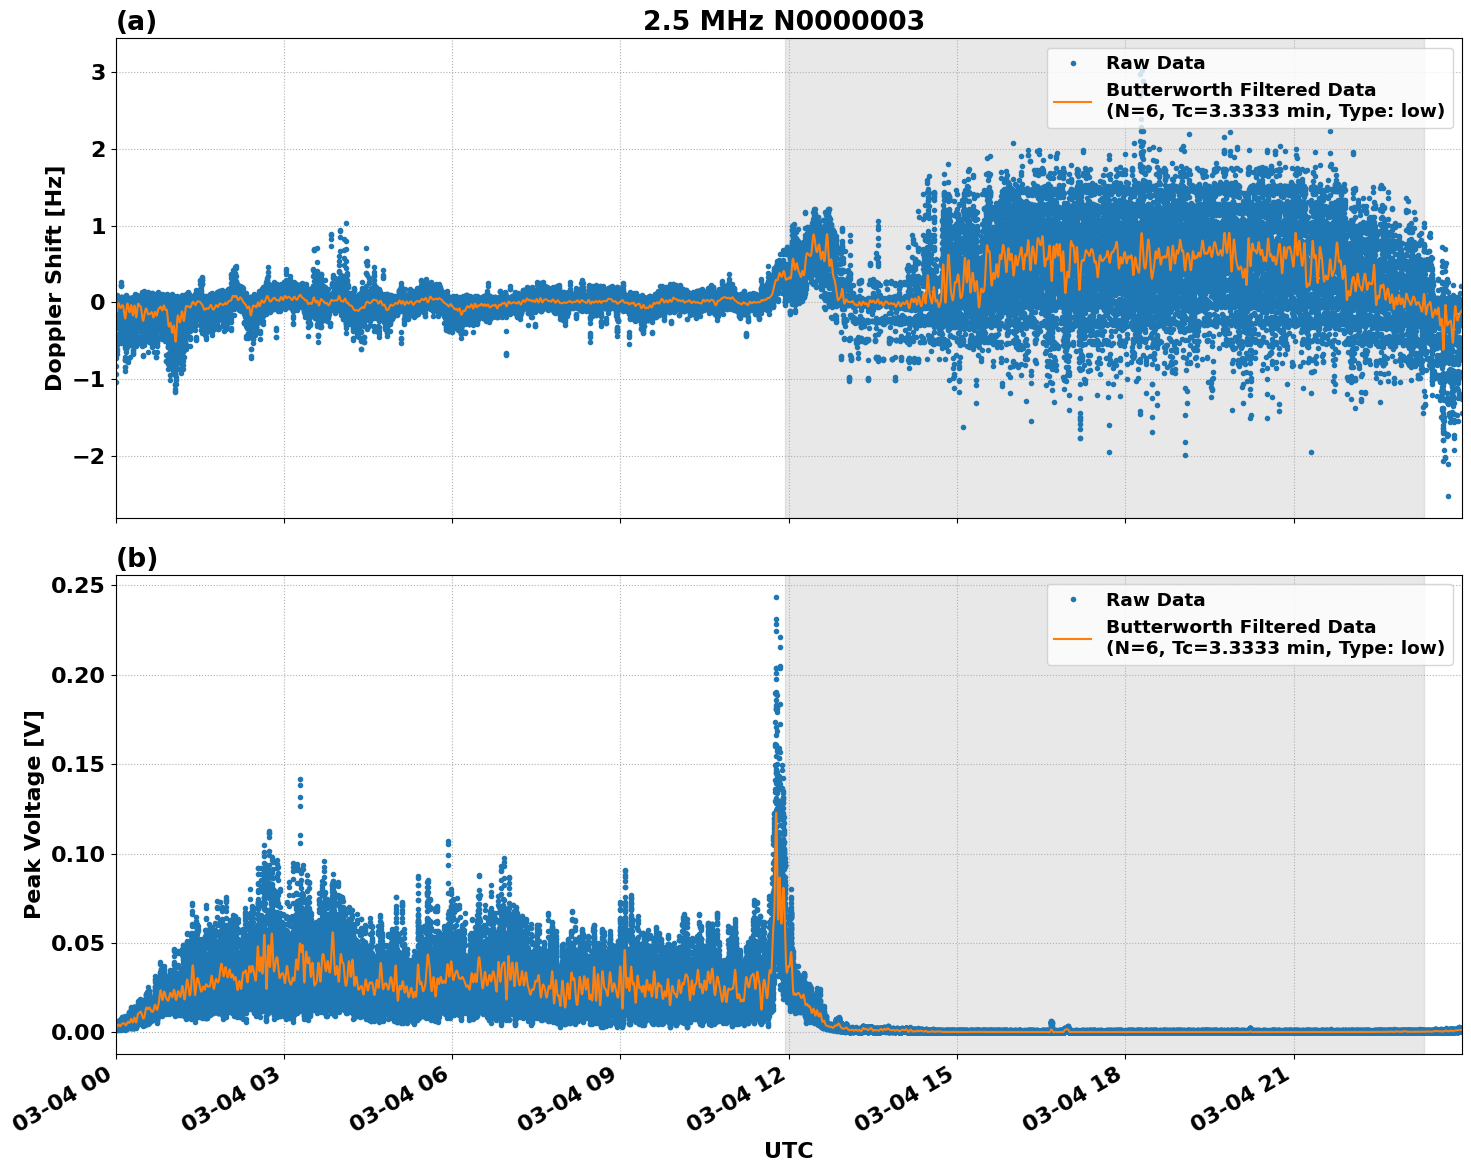Screen dimensions: 1471x1172
Task: Click the title 2.5 MHz N0000003
Action: click(x=785, y=18)
